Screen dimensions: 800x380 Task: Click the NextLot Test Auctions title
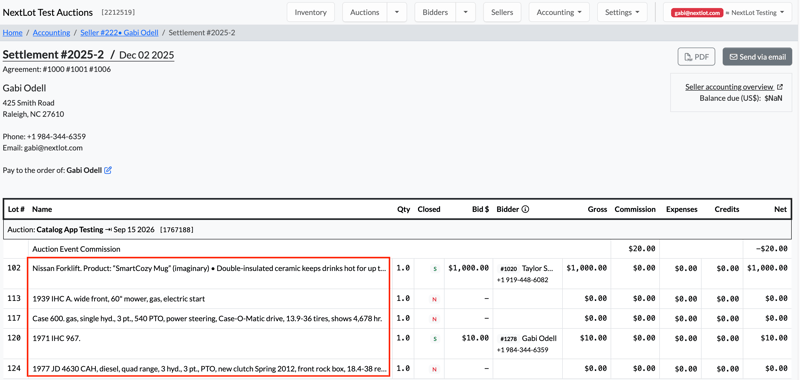[x=48, y=12]
